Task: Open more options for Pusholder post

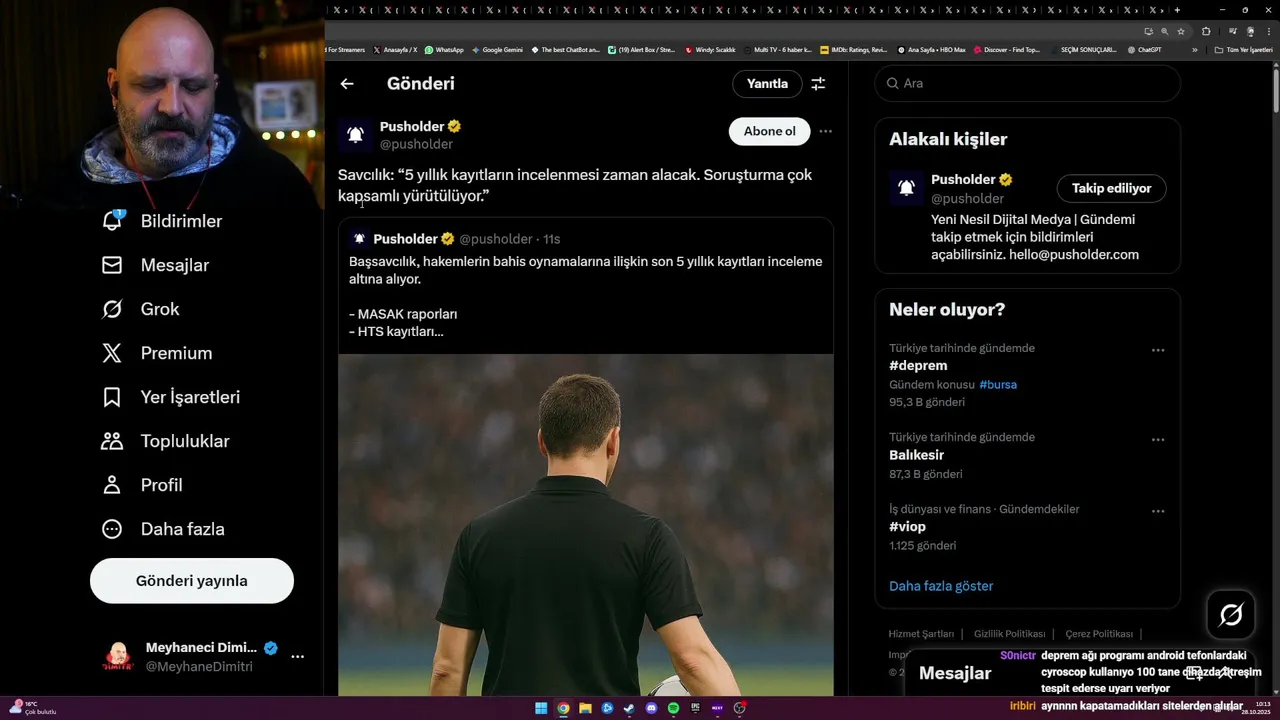Action: click(825, 131)
